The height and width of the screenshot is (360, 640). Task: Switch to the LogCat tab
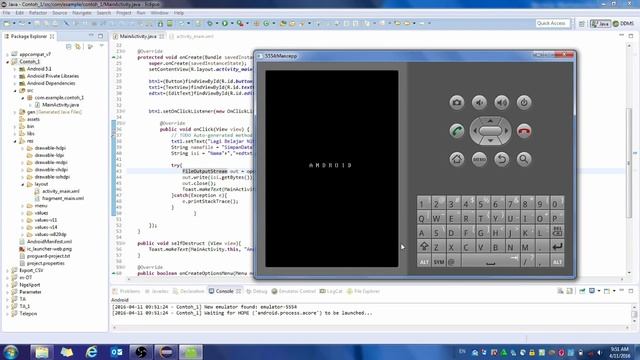coord(331,291)
